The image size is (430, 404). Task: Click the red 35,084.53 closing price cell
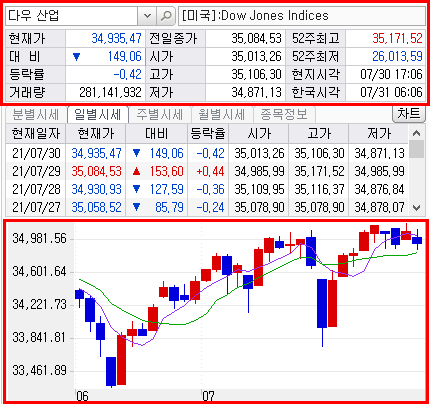coord(96,171)
